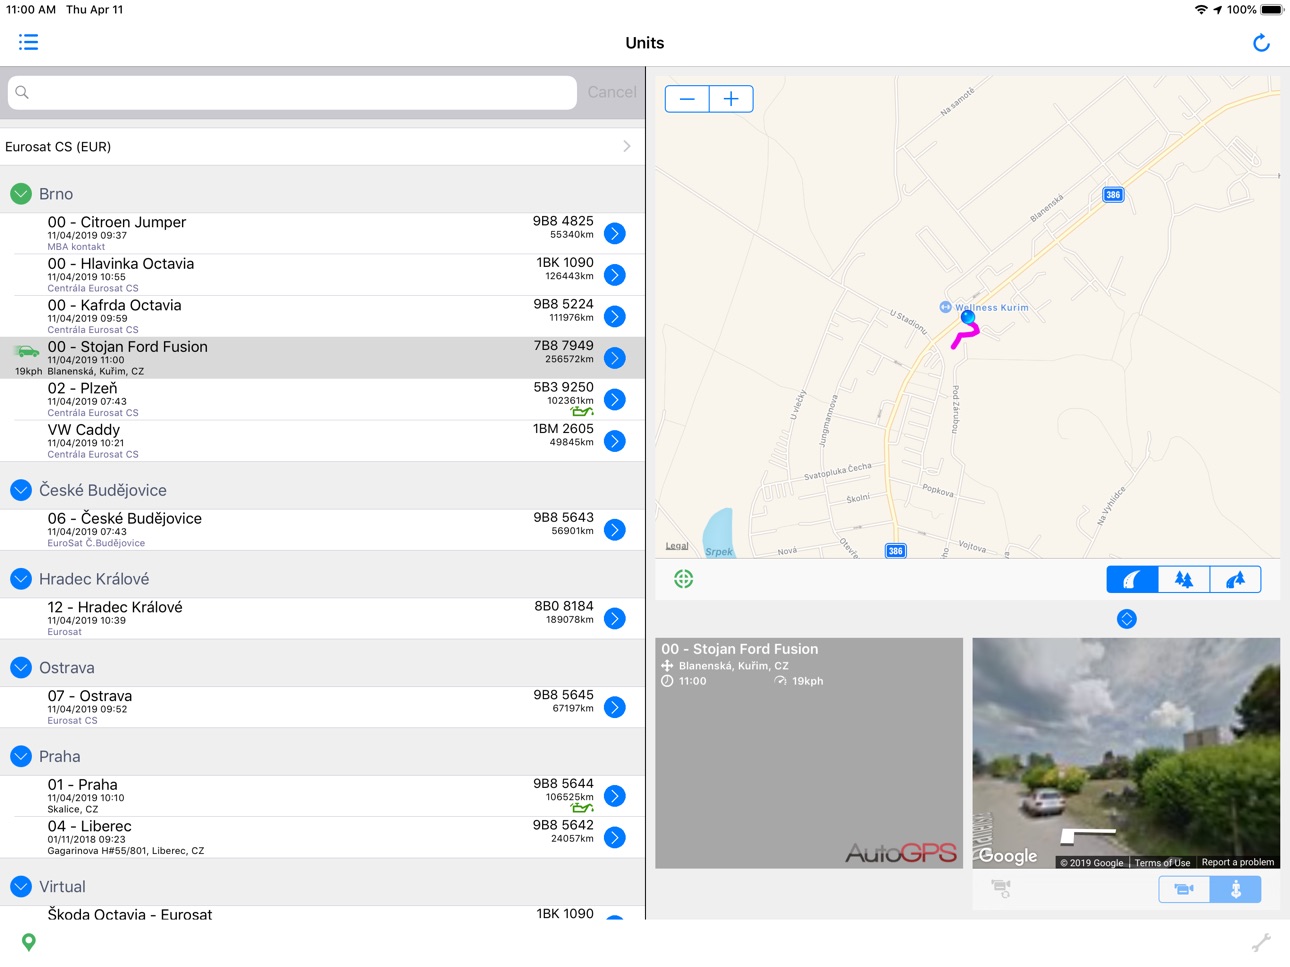Image resolution: width=1290 pixels, height=967 pixels.
Task: Tap the grey camera icon under Street View
Action: (1001, 888)
